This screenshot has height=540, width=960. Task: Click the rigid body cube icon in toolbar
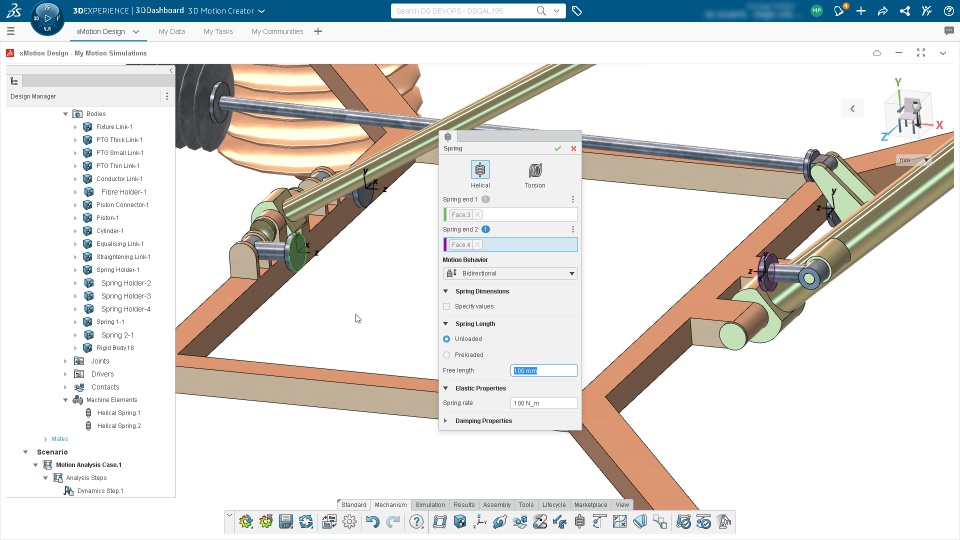[x=460, y=522]
